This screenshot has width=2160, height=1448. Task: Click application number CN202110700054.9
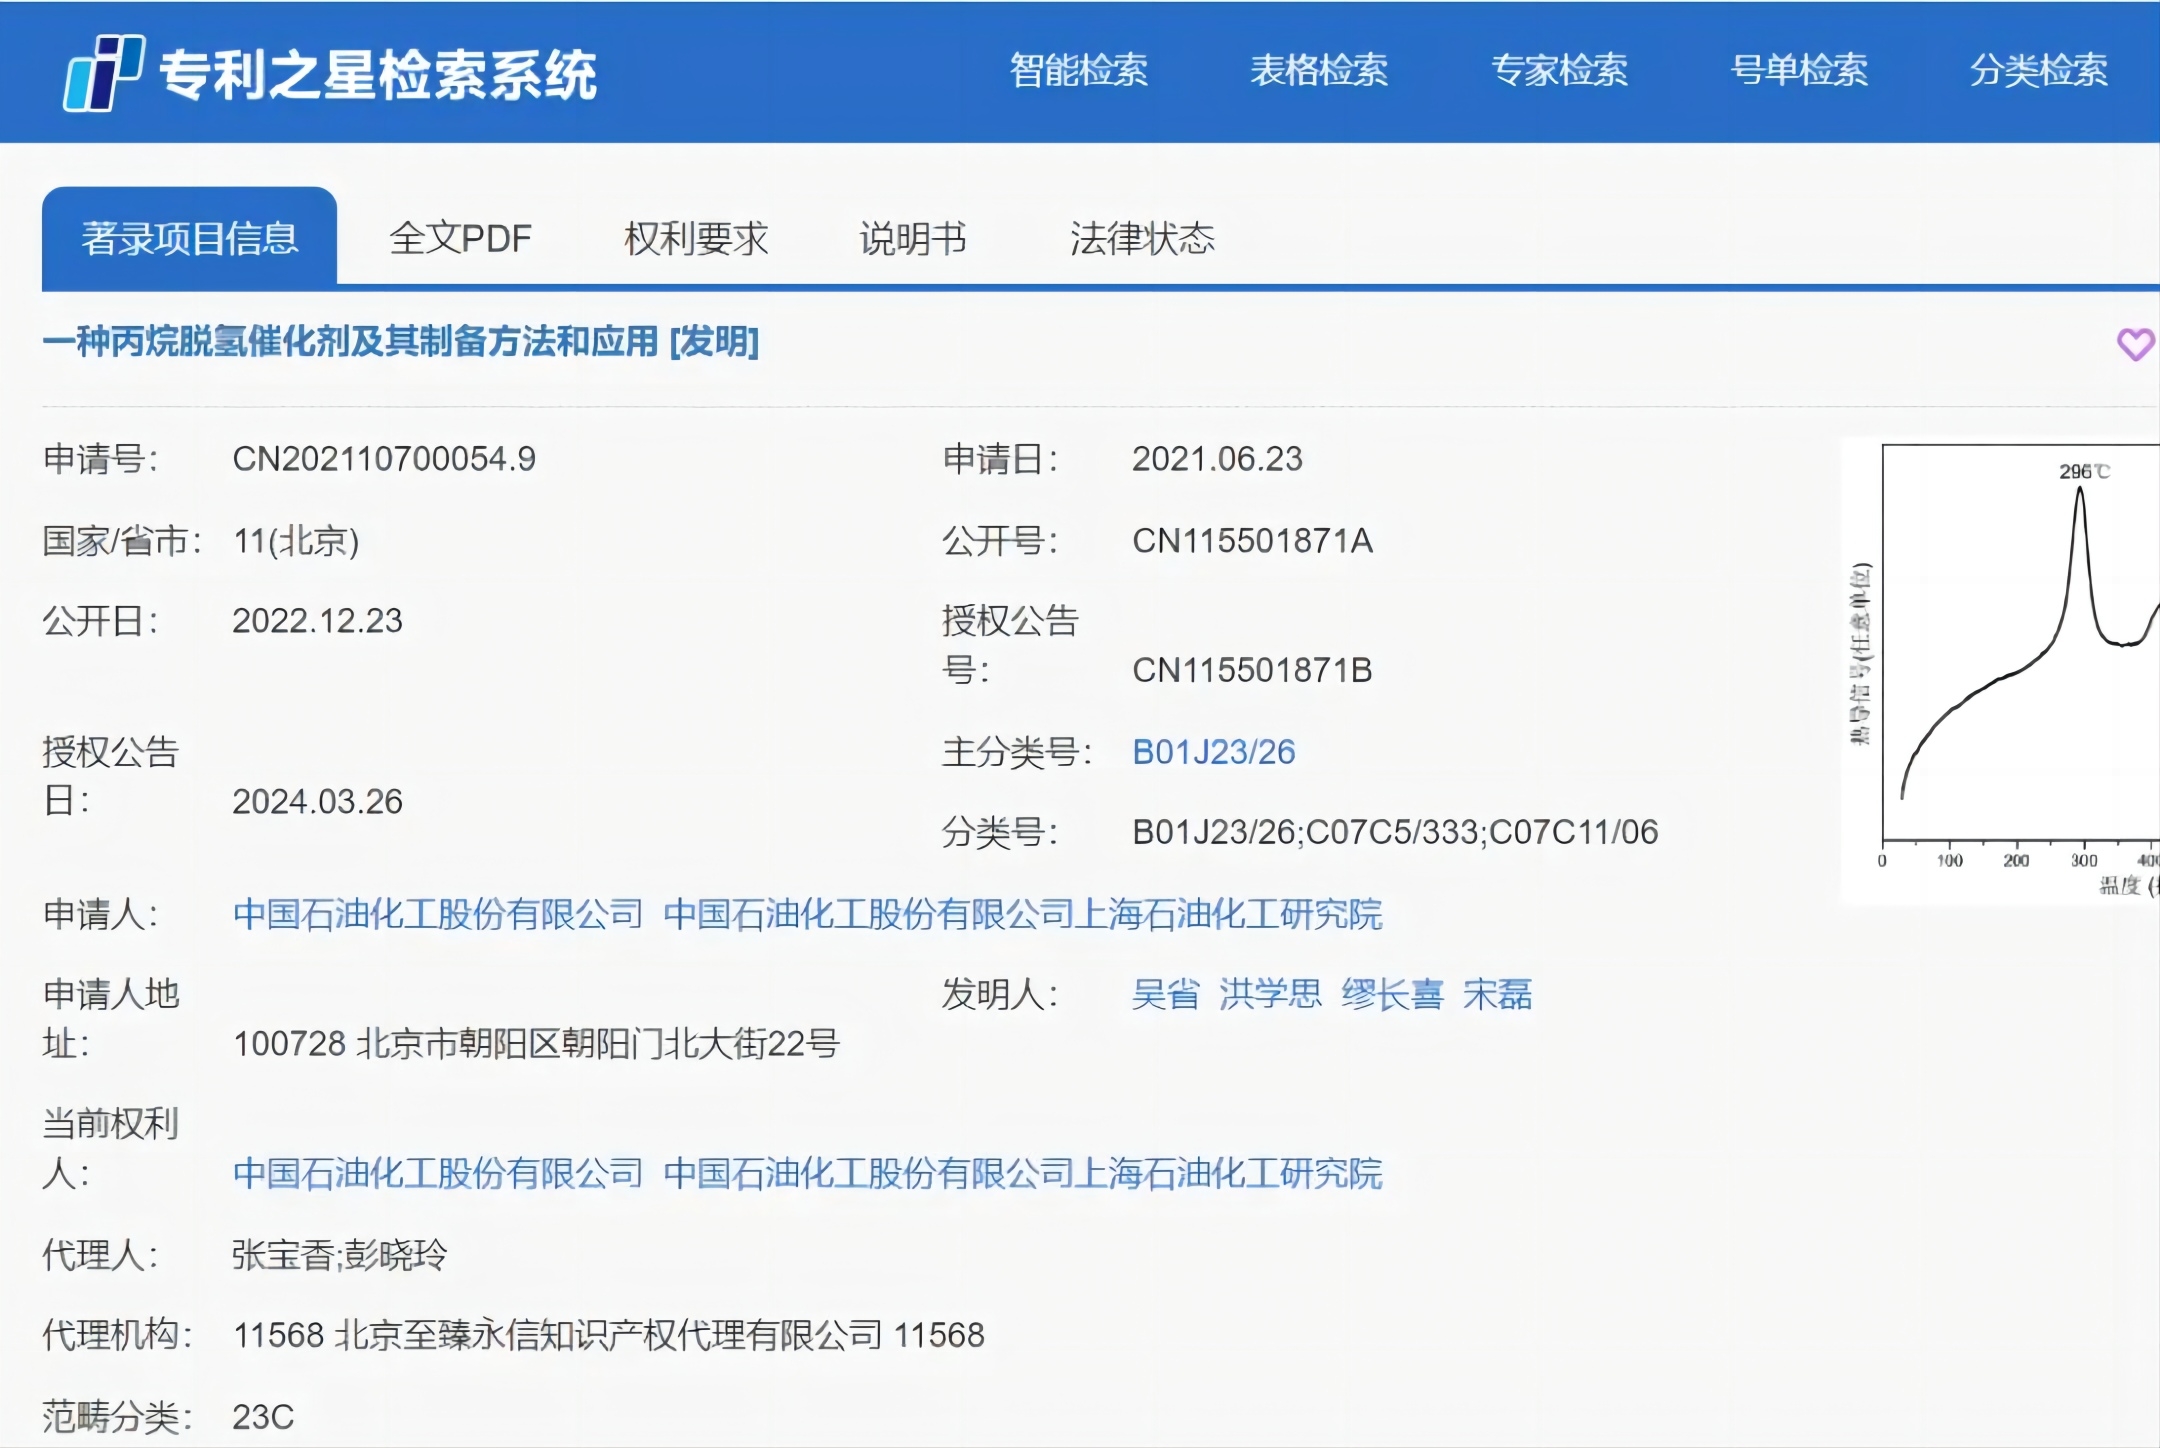(x=384, y=459)
